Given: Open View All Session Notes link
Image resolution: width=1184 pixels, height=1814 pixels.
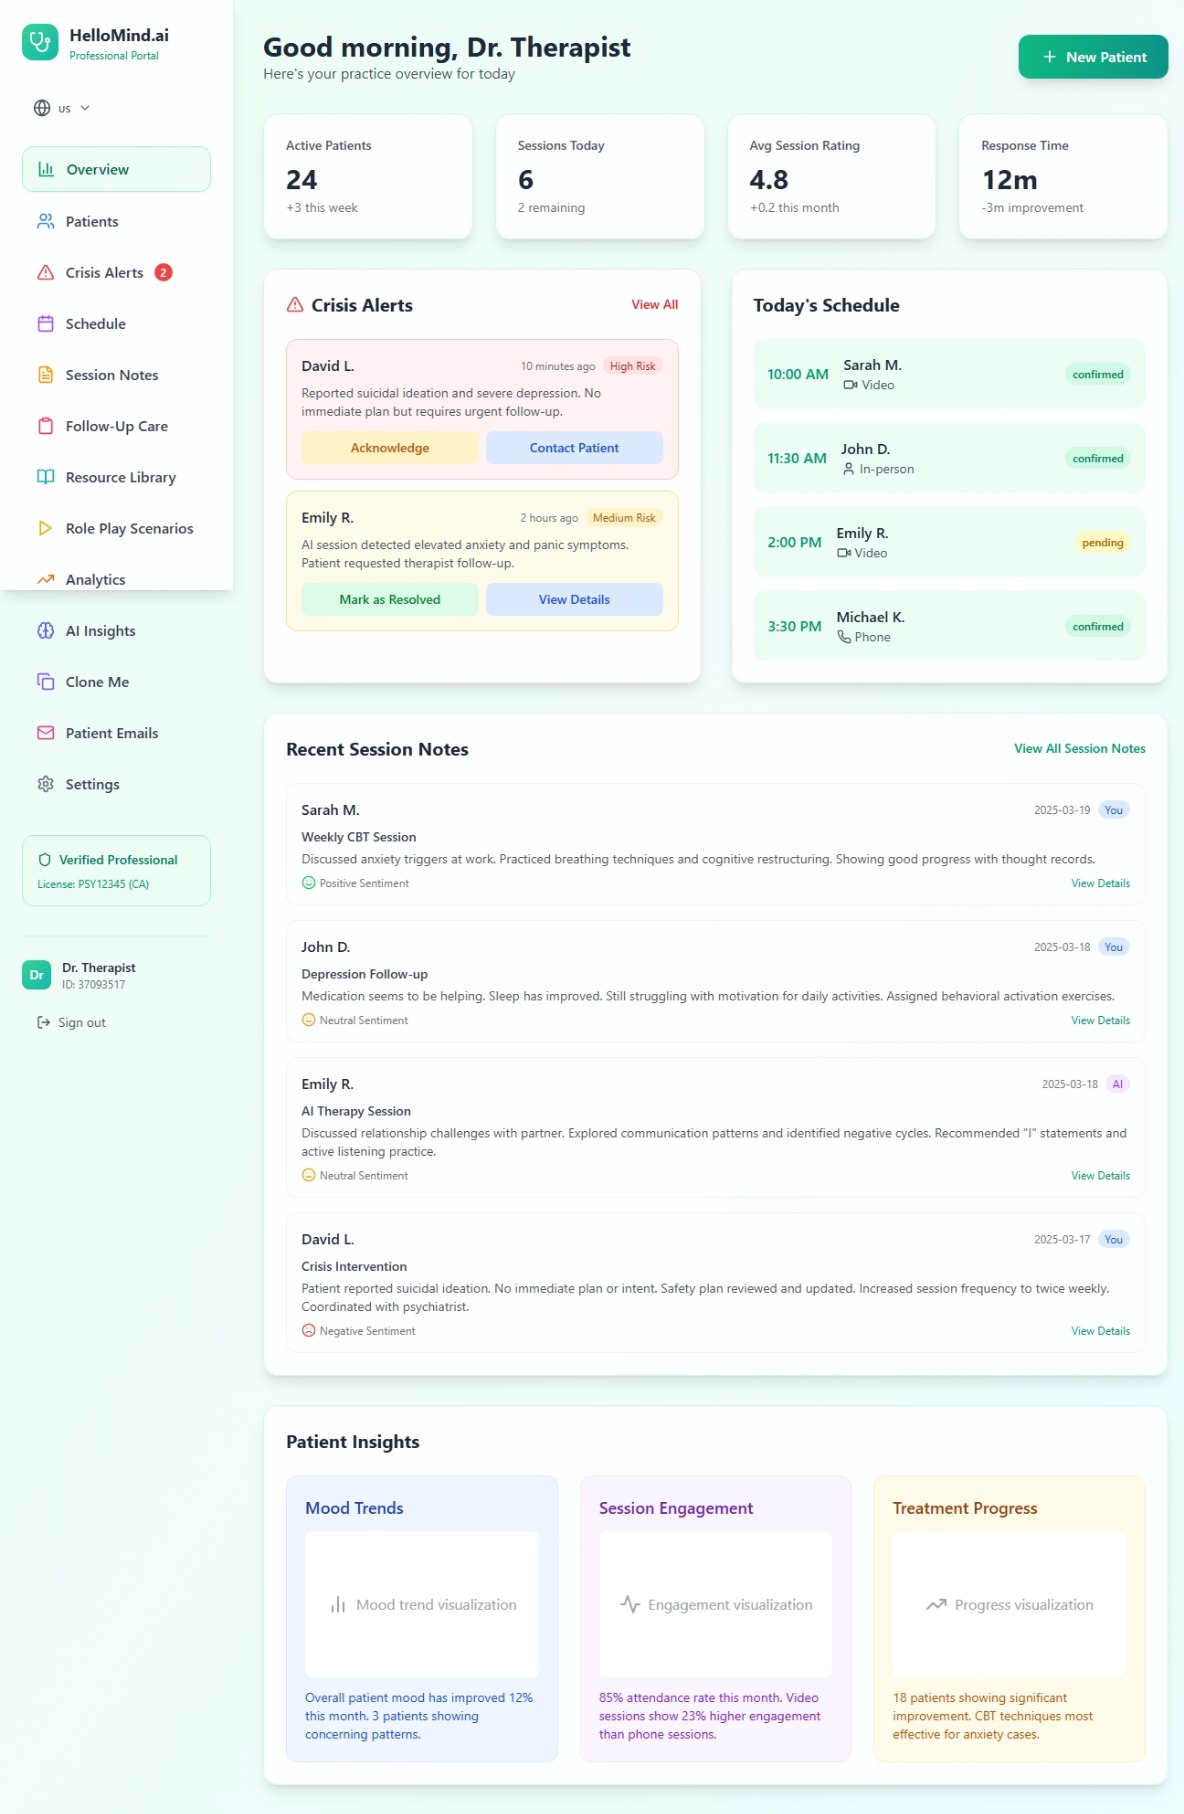Looking at the screenshot, I should tap(1080, 749).
